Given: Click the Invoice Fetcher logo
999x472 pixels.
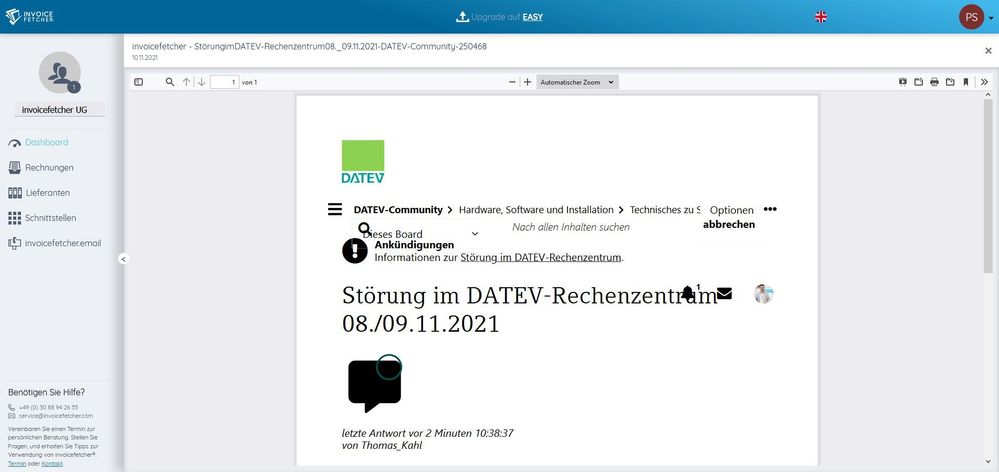Looking at the screenshot, I should [x=29, y=17].
